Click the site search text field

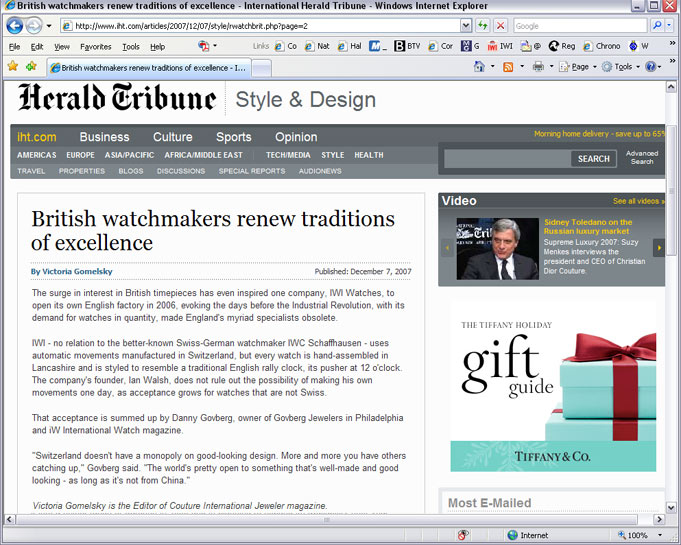pos(507,159)
